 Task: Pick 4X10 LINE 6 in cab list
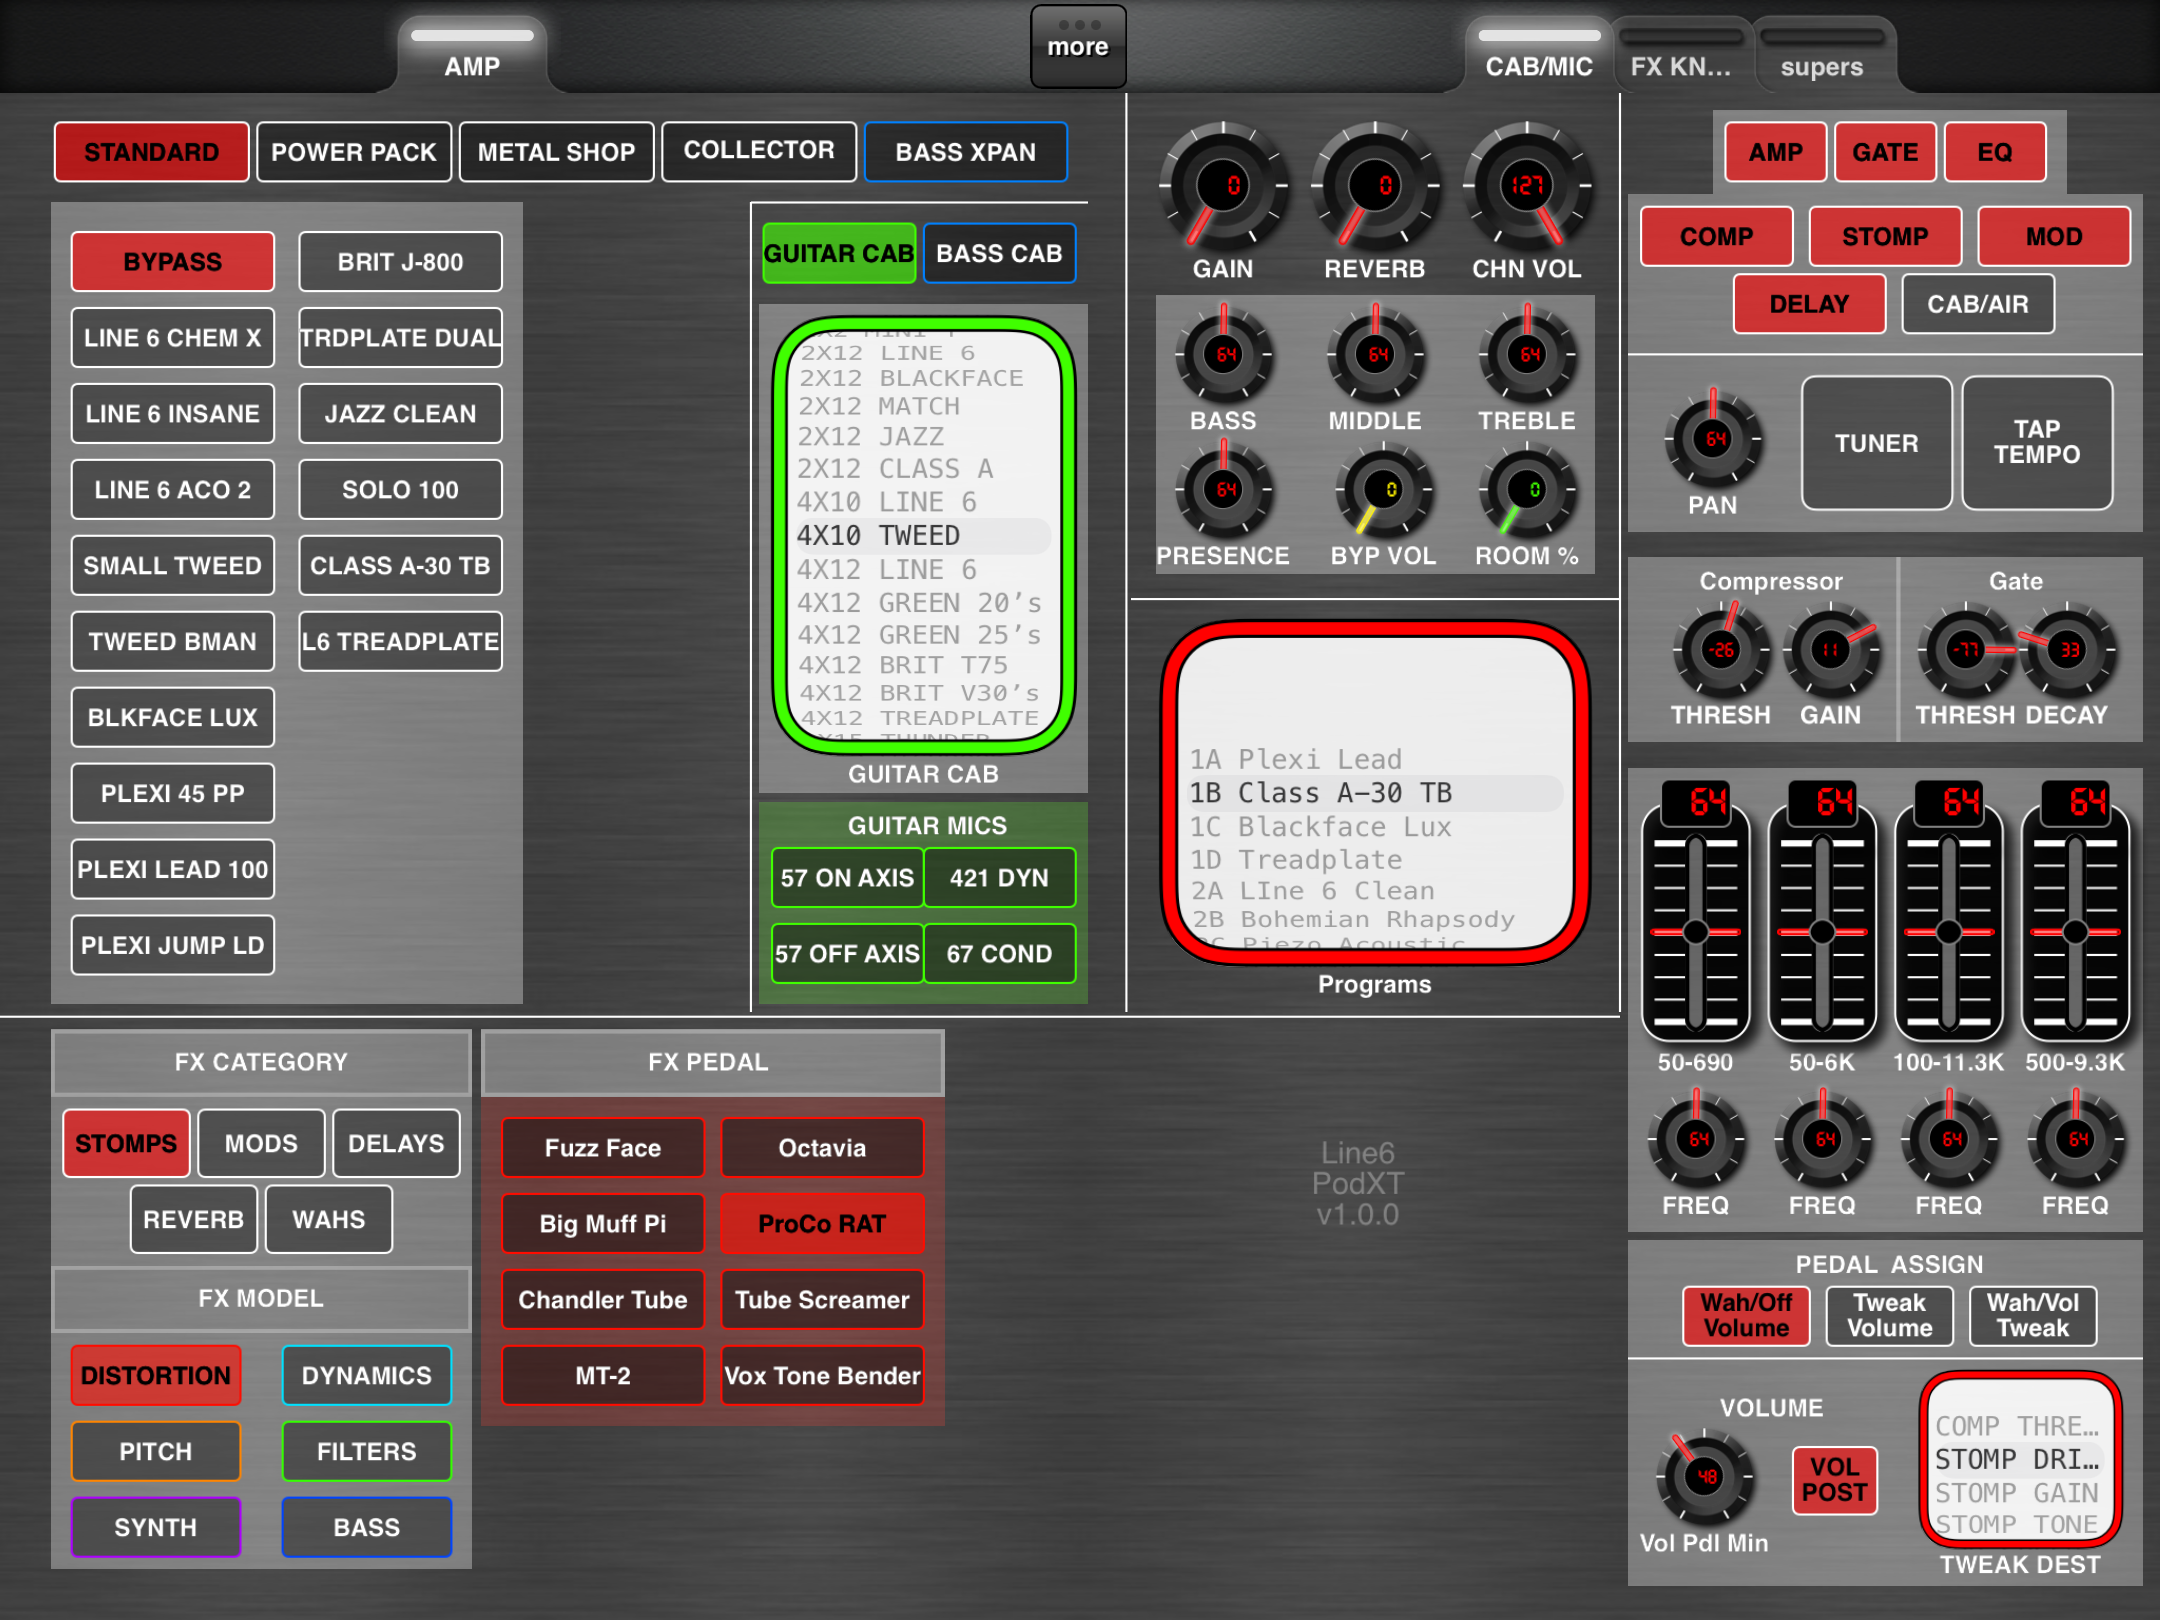pyautogui.click(x=887, y=502)
